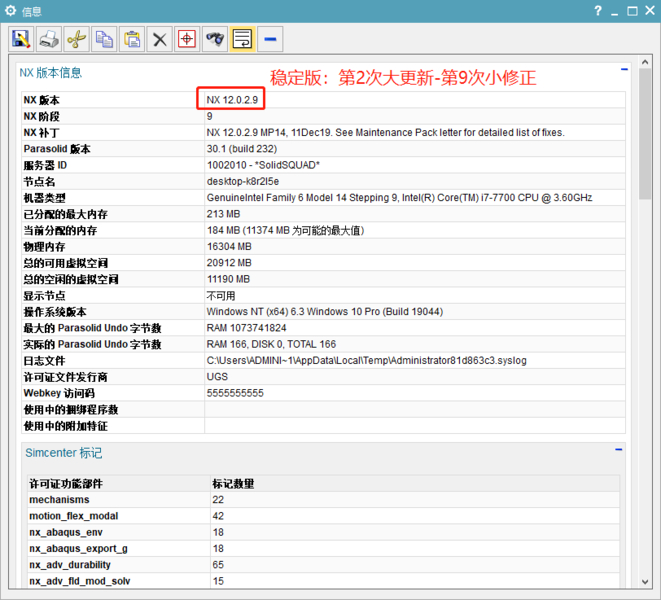Click the Simcenter 标记 heading
661x600 pixels.
pos(64,453)
